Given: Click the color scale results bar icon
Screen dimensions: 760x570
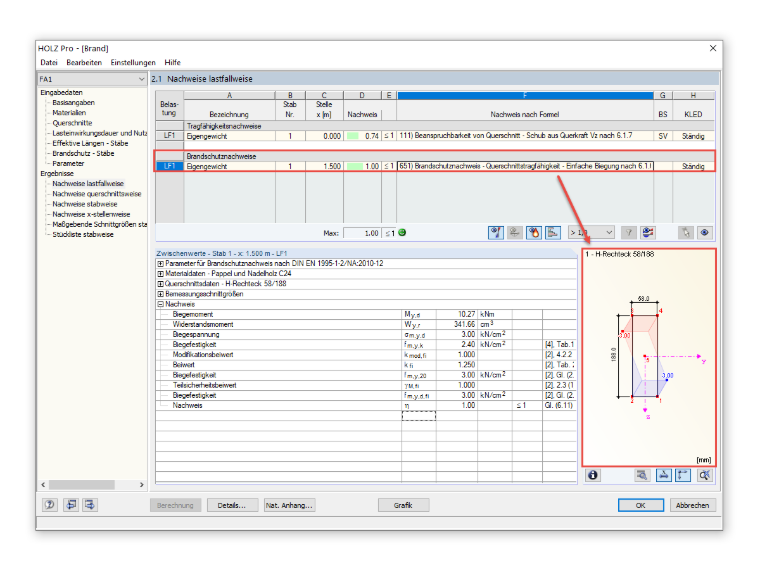Looking at the screenshot, I should [553, 233].
